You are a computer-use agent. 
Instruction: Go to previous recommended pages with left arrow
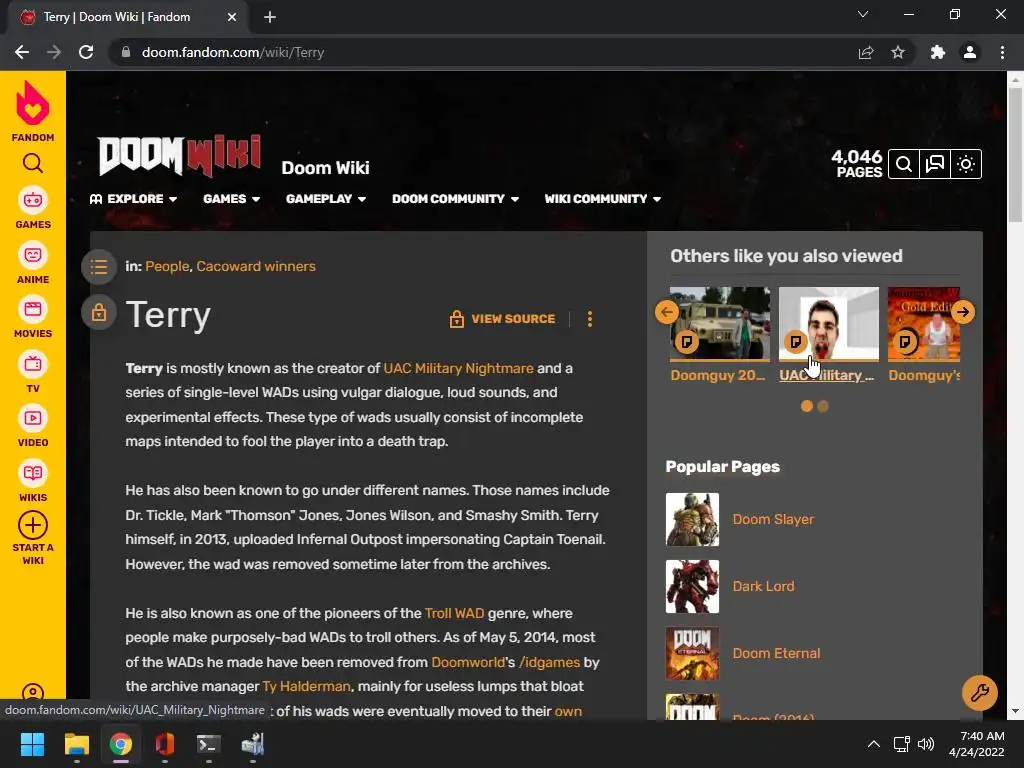click(666, 312)
